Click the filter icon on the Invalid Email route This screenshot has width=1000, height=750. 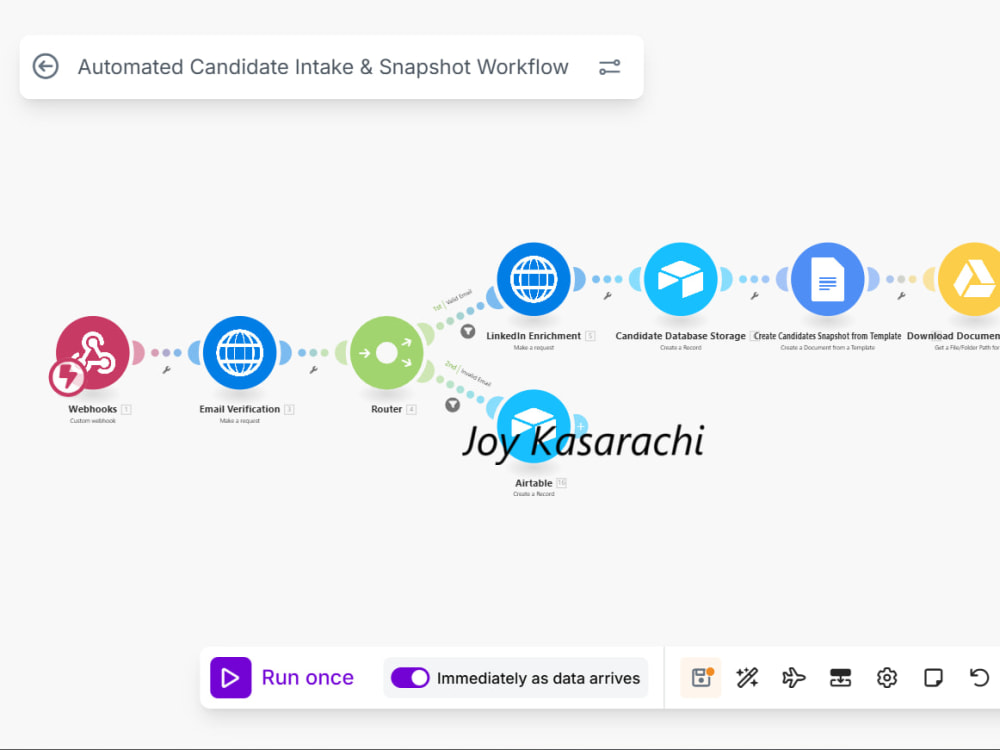coord(453,405)
